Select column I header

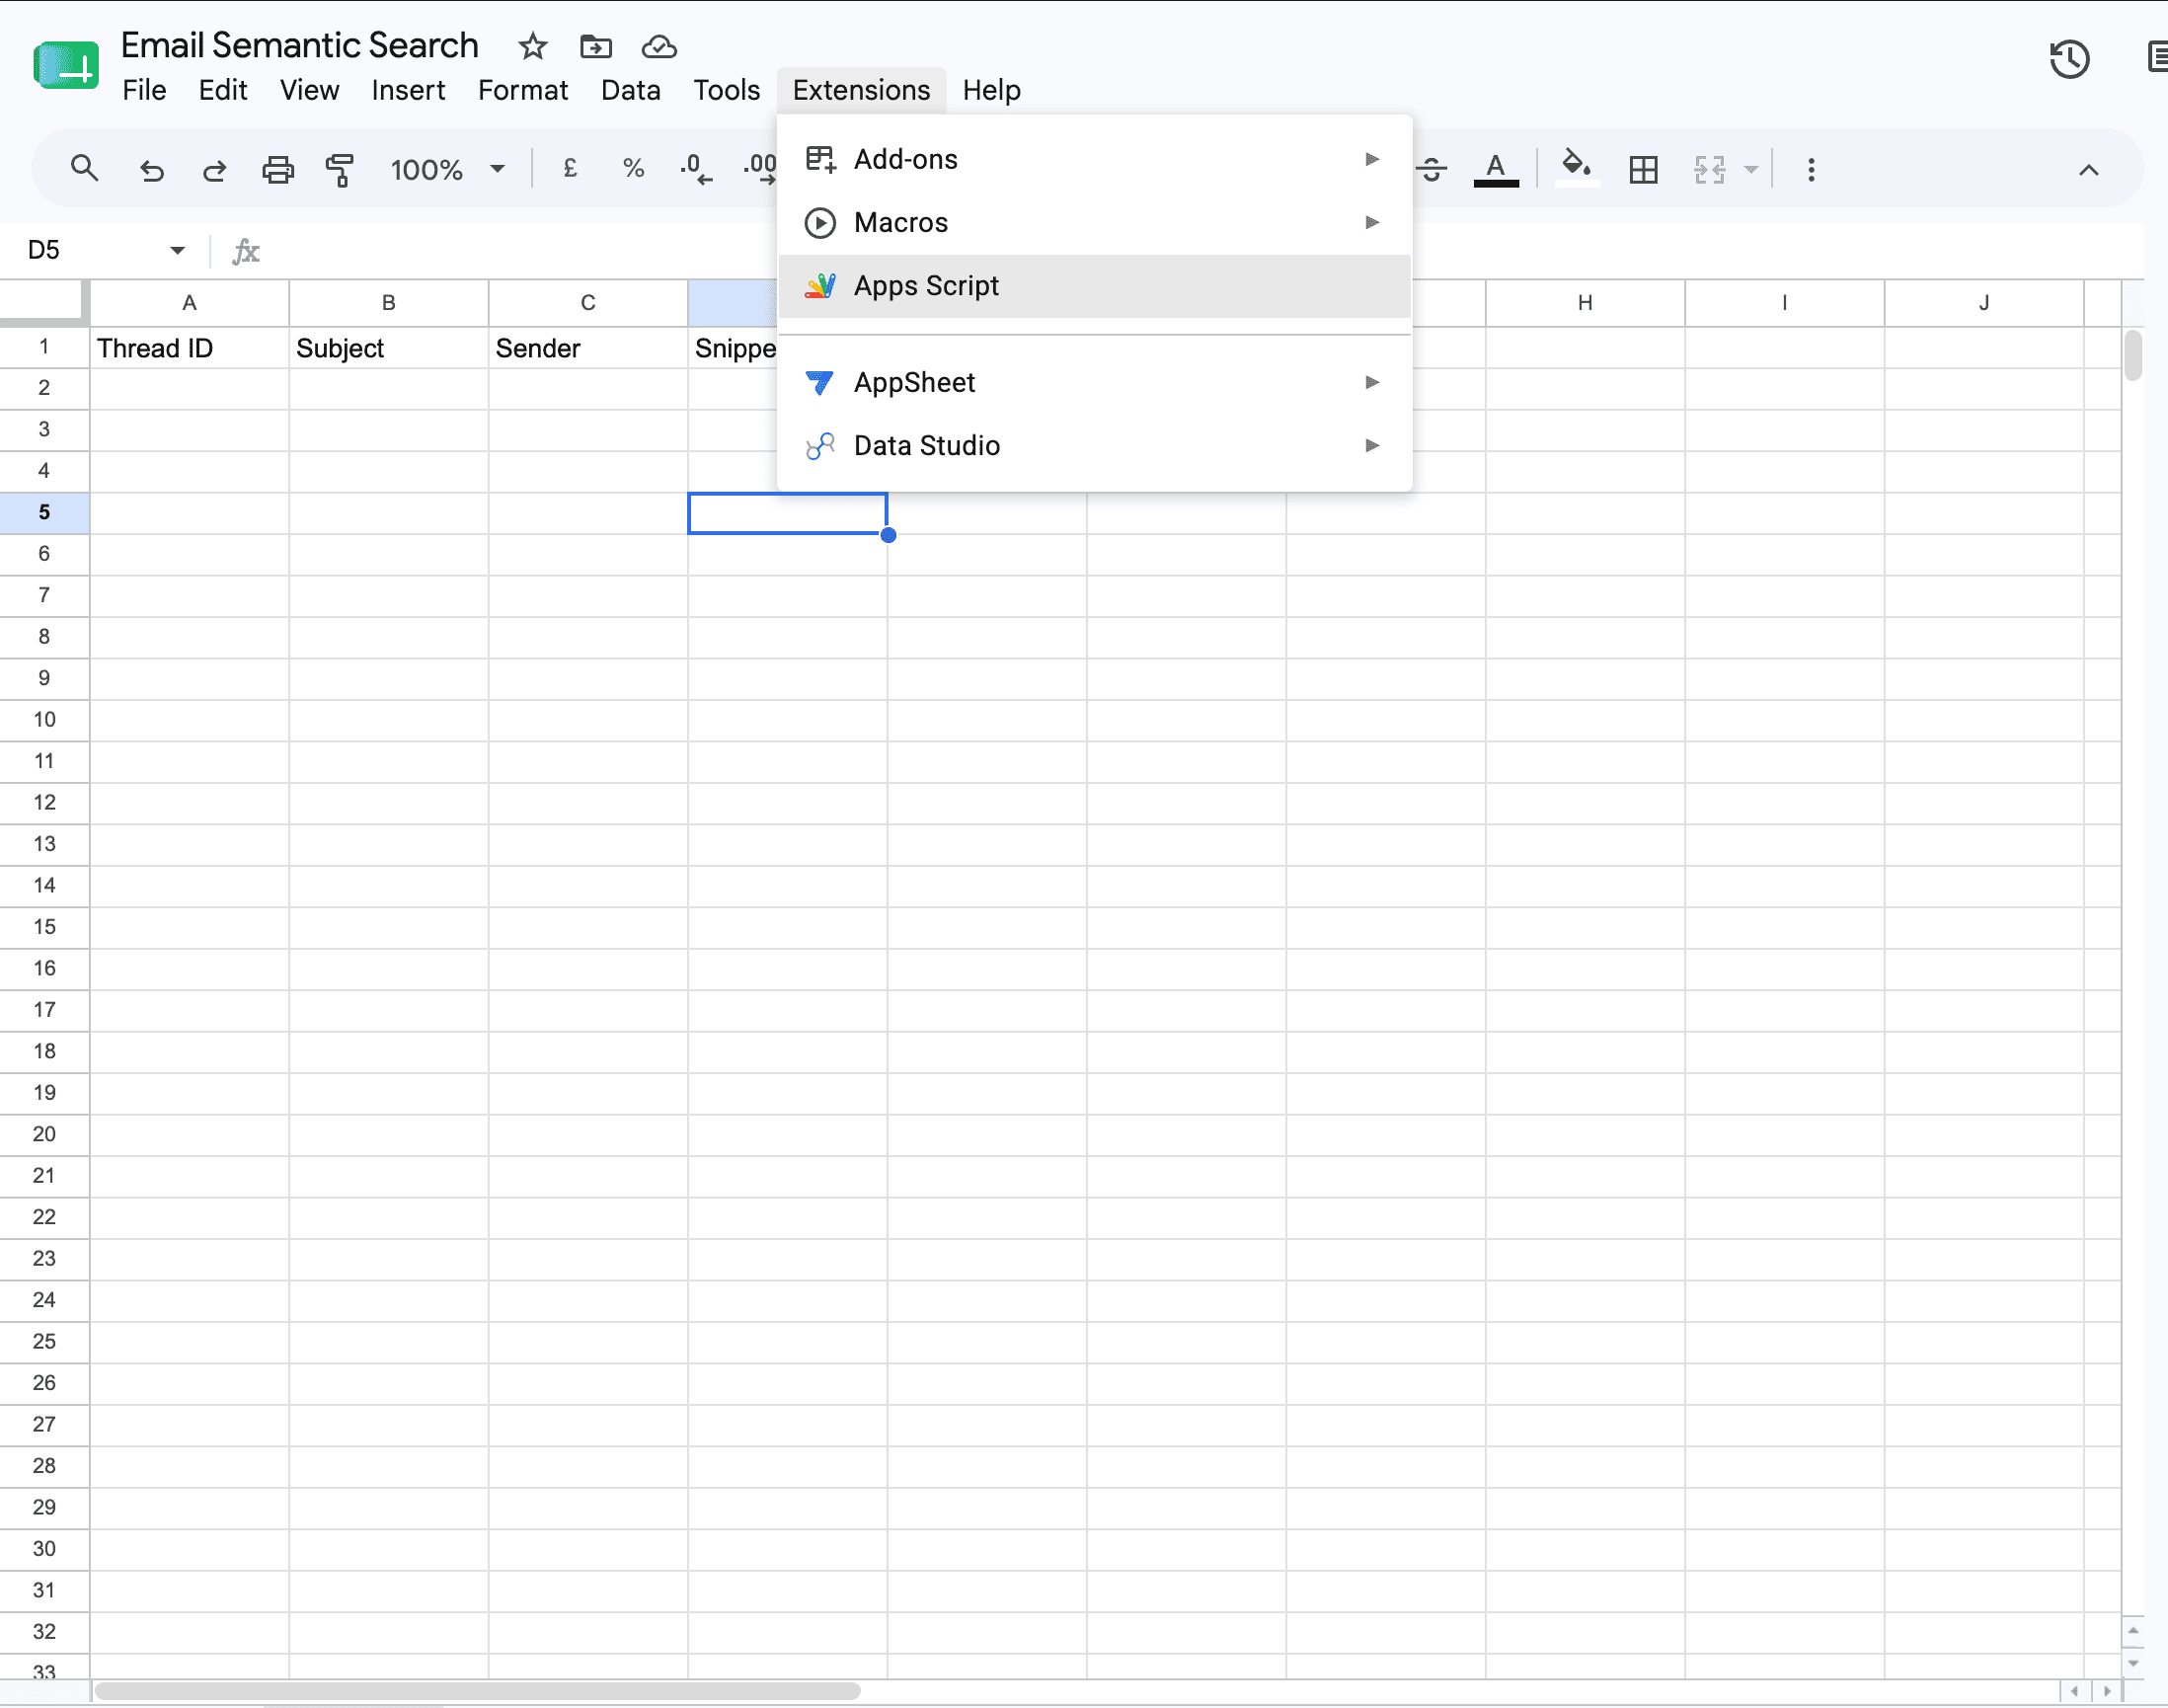tap(1784, 303)
